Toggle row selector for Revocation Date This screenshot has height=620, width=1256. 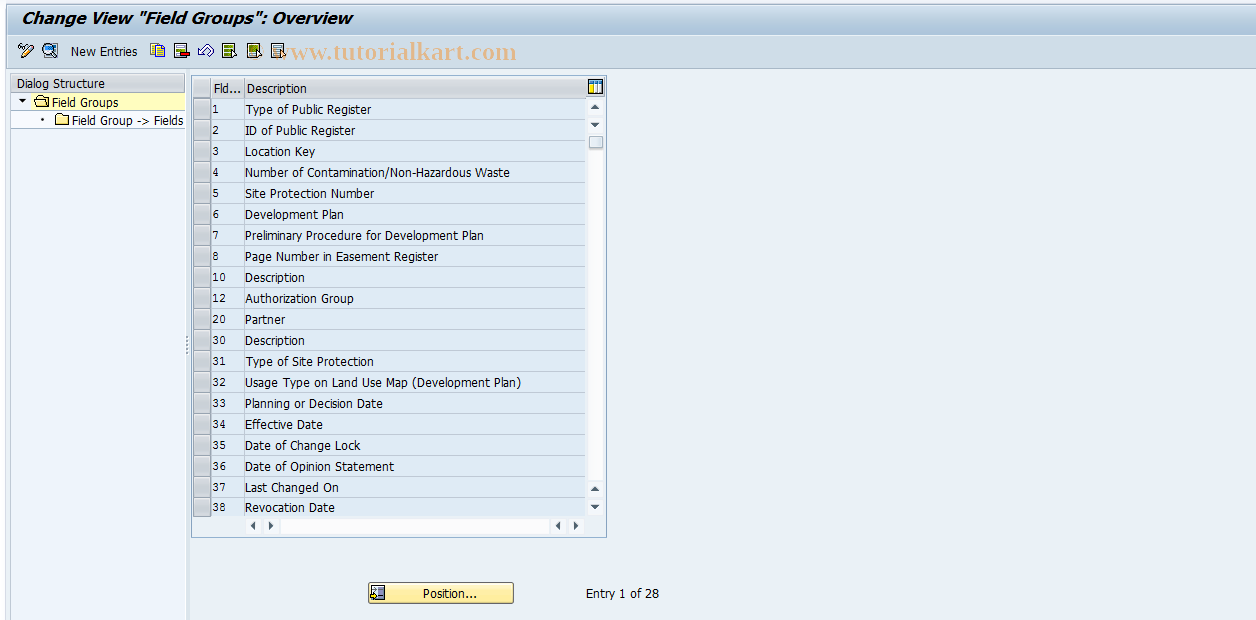point(202,507)
